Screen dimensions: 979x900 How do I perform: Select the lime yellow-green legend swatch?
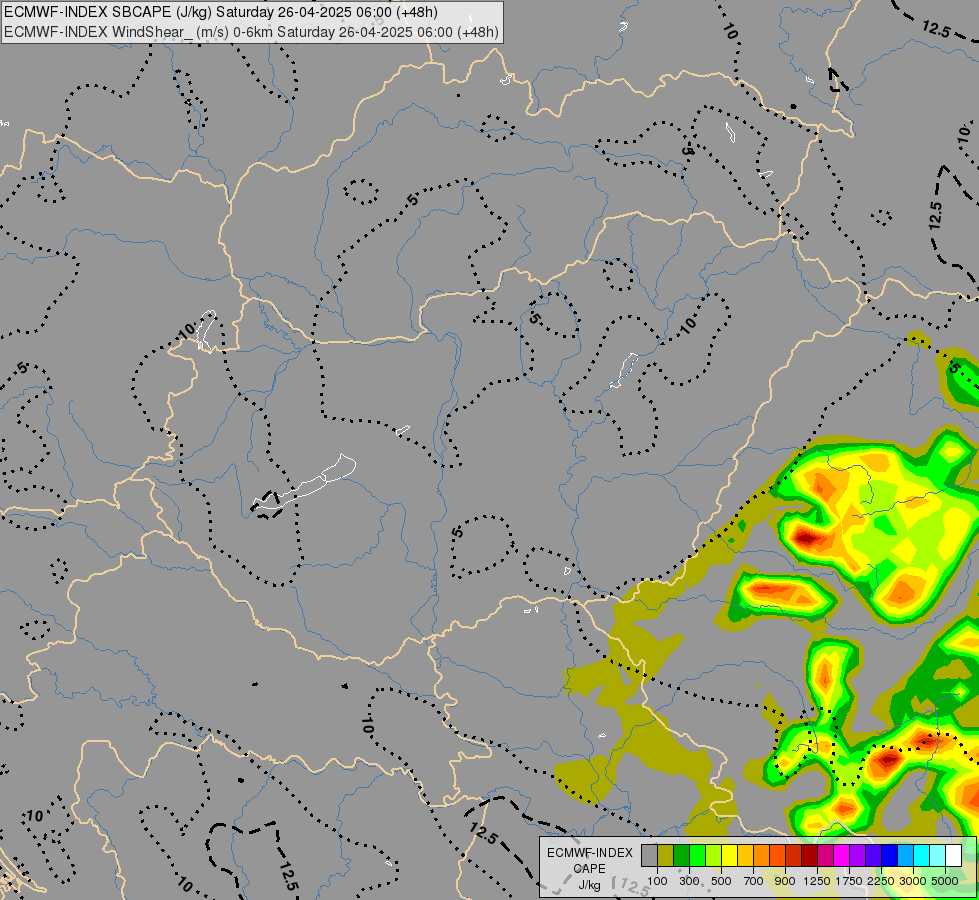(x=714, y=856)
